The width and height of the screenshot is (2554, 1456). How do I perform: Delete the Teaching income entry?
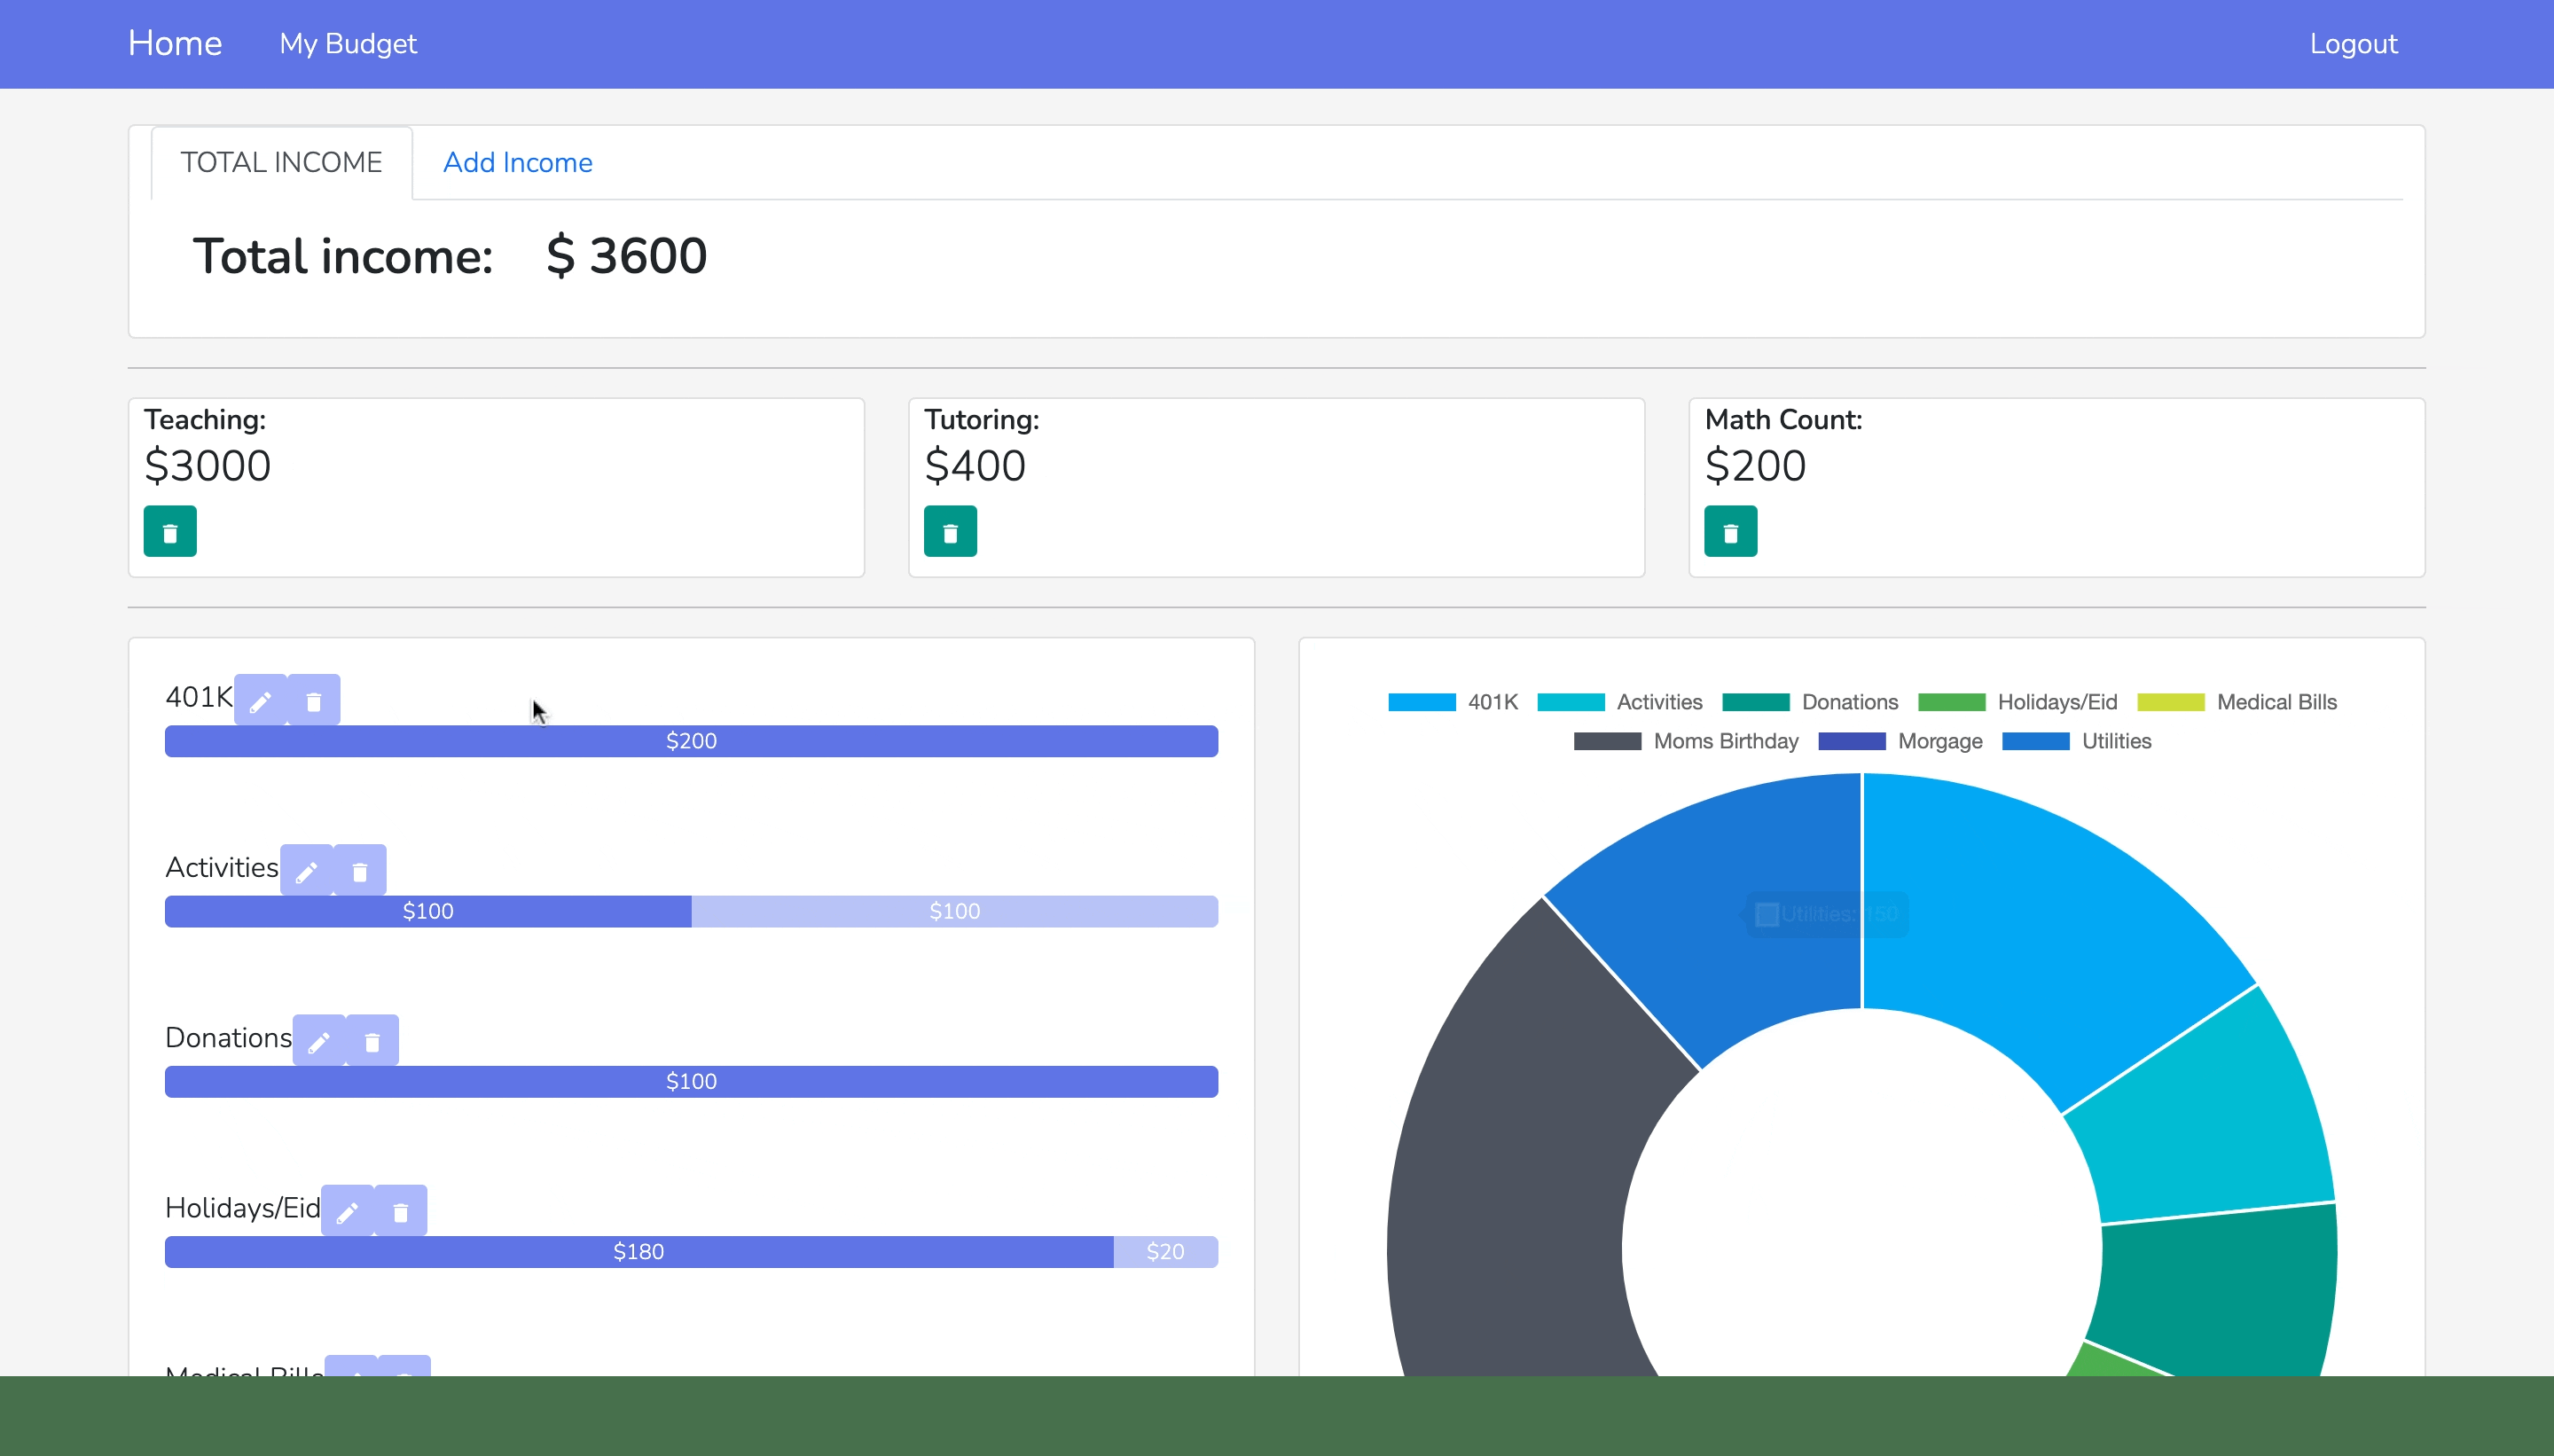point(170,531)
